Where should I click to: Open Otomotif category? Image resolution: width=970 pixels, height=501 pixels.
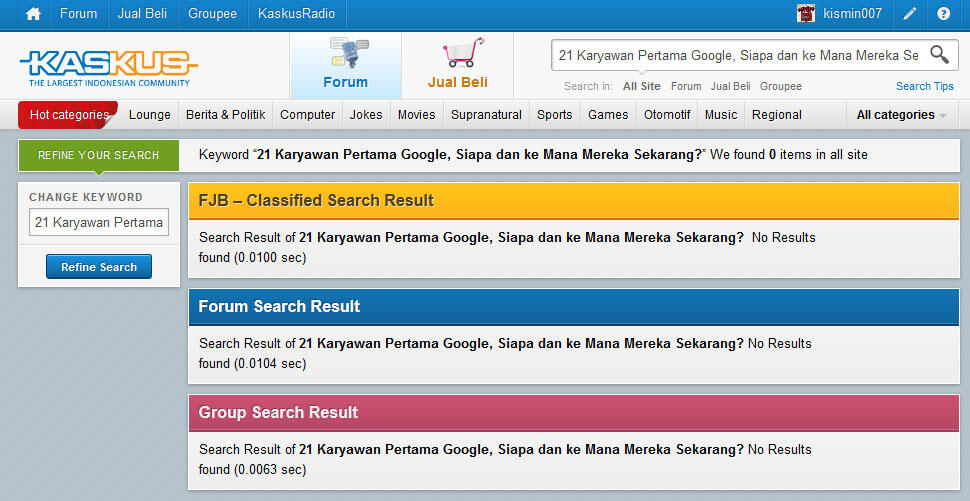[x=667, y=115]
